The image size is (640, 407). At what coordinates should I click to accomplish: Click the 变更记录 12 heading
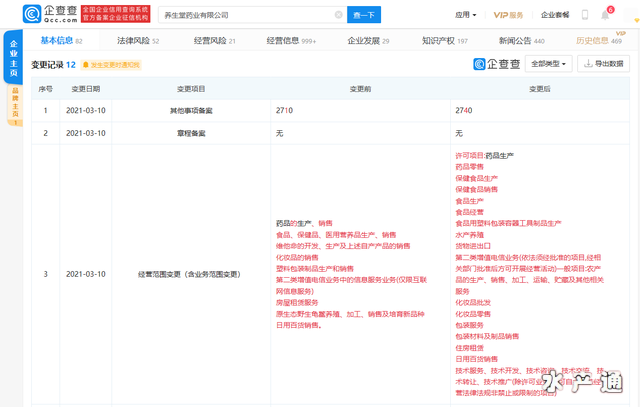53,64
